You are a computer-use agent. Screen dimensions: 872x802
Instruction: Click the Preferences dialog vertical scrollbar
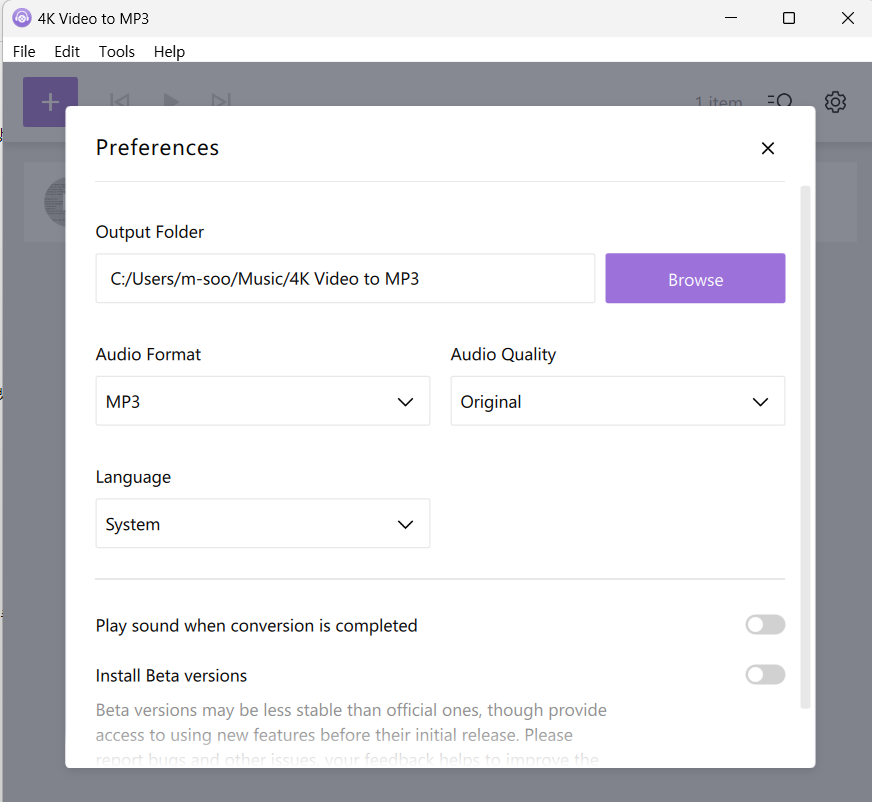click(x=805, y=447)
